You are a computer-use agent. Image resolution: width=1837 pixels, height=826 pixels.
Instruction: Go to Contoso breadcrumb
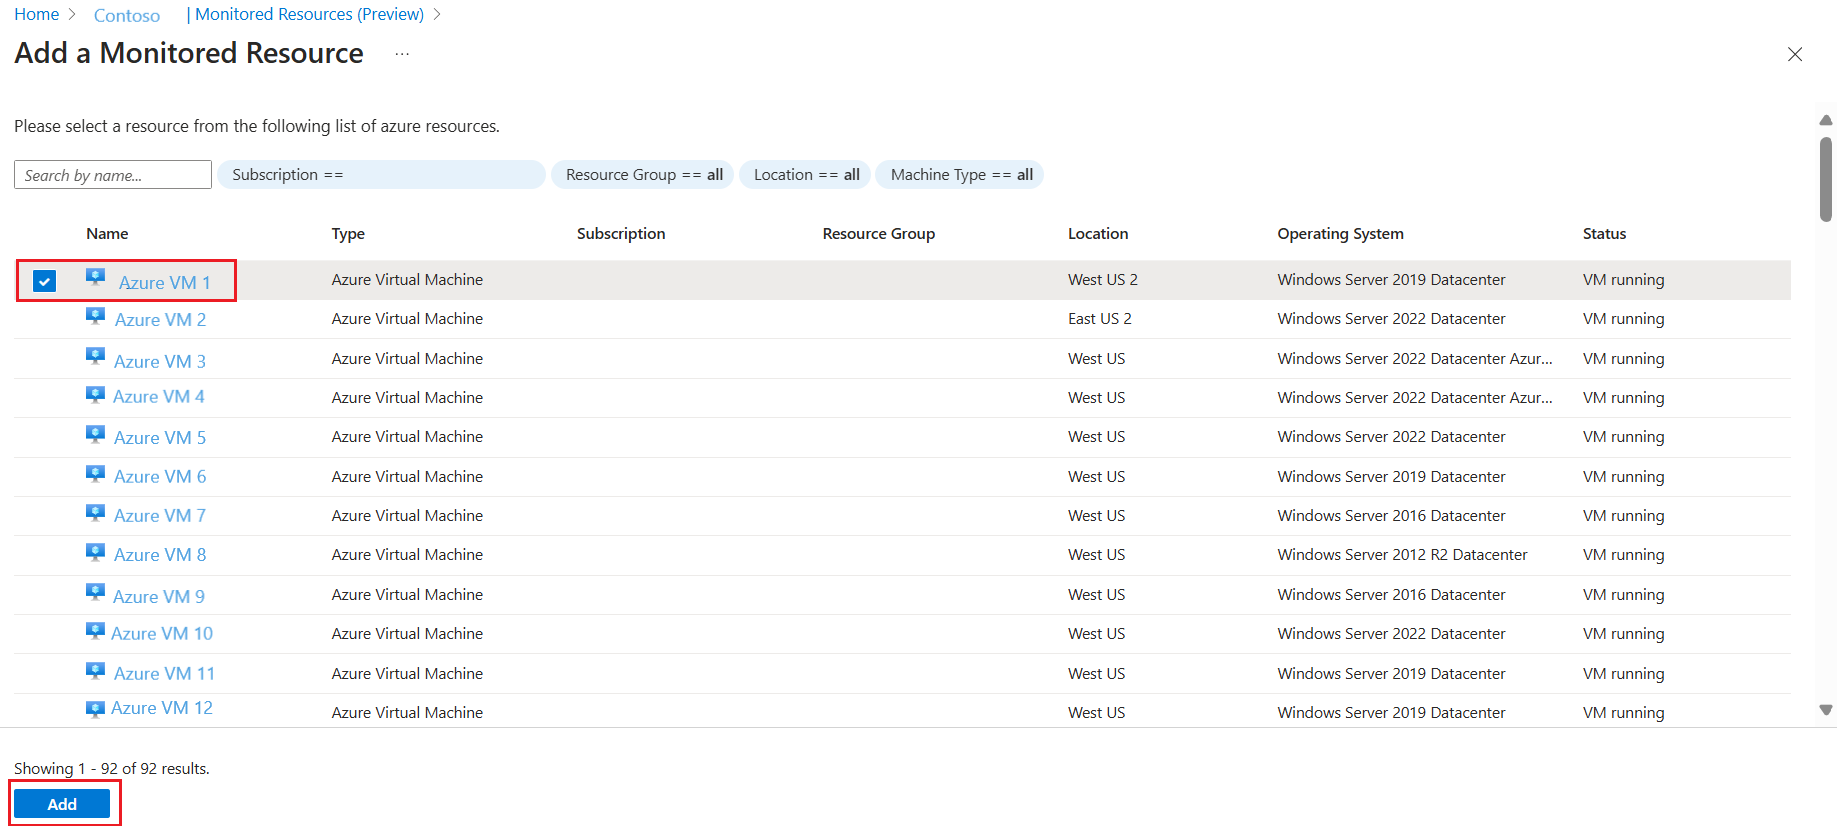(127, 15)
